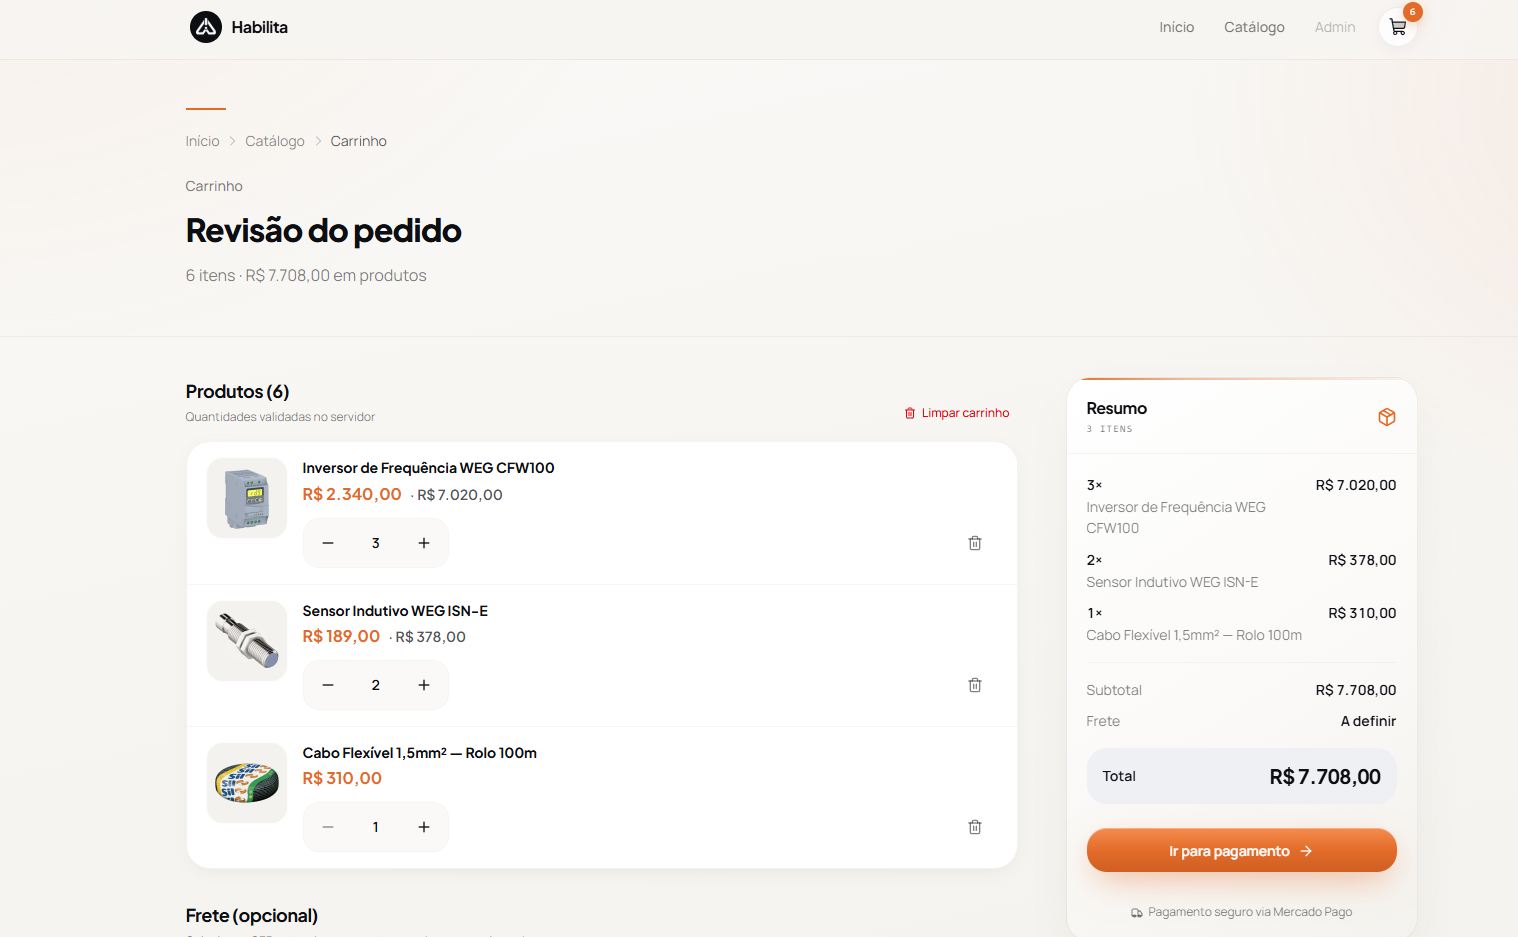1518x937 pixels.
Task: Click the quantity value 3 field
Action: 376,543
